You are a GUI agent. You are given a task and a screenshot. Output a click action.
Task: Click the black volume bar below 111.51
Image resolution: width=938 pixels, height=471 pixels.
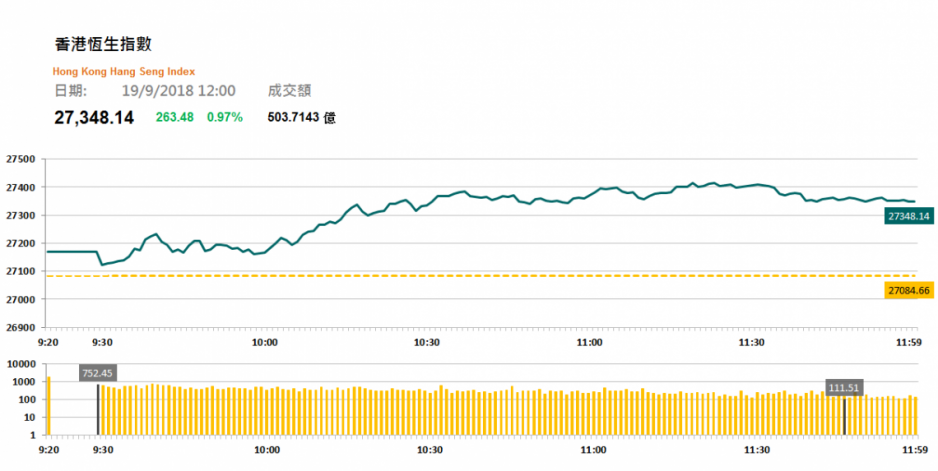844,417
